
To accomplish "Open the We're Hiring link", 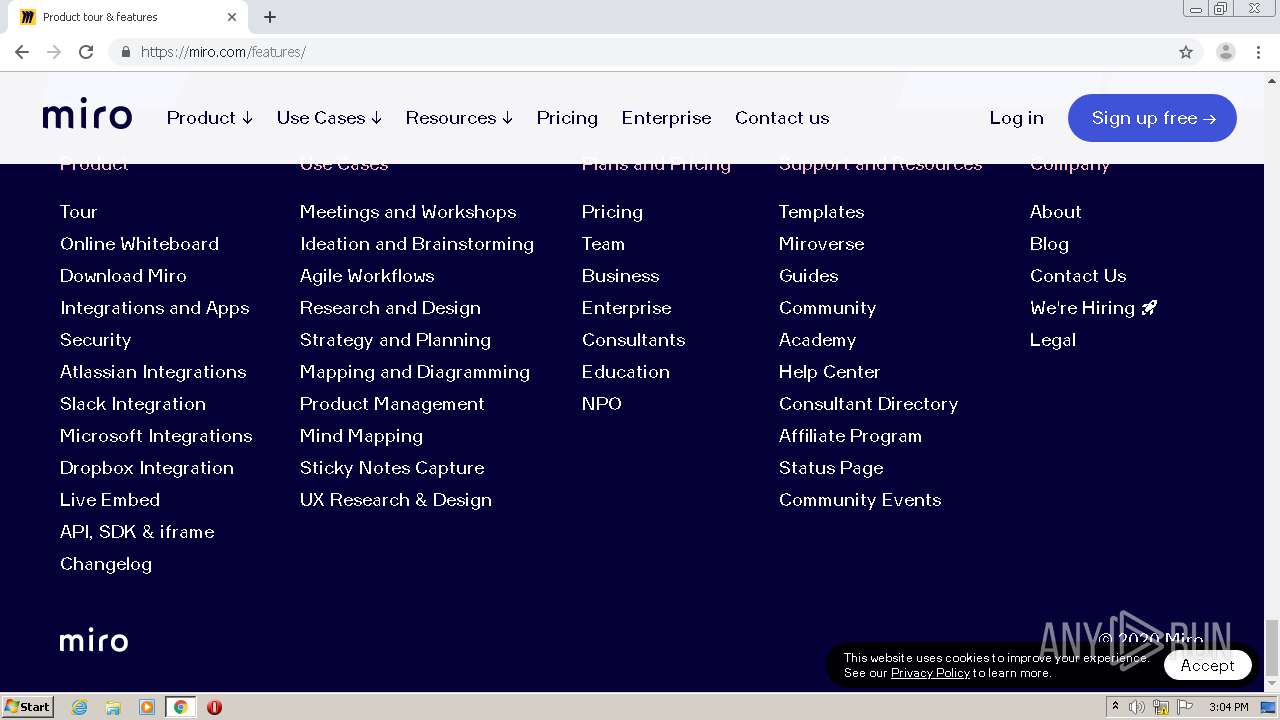I will point(1093,308).
